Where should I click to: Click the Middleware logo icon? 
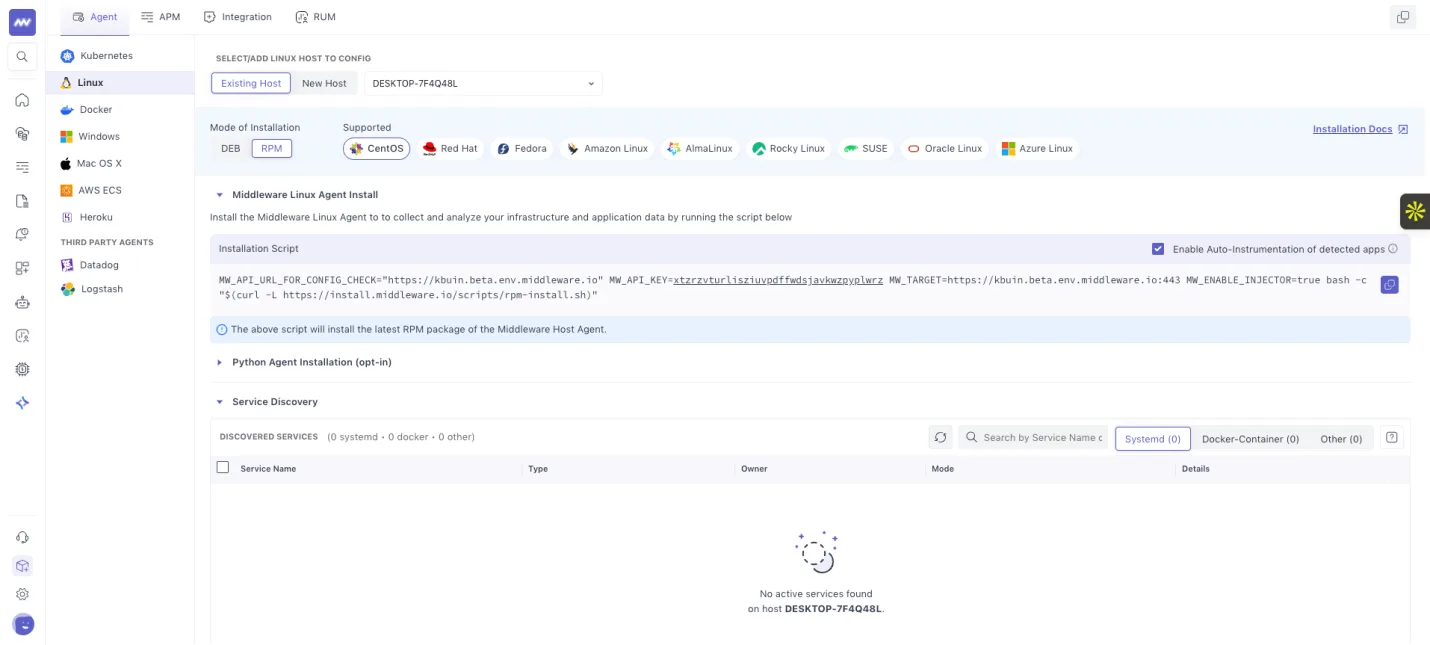click(x=22, y=21)
